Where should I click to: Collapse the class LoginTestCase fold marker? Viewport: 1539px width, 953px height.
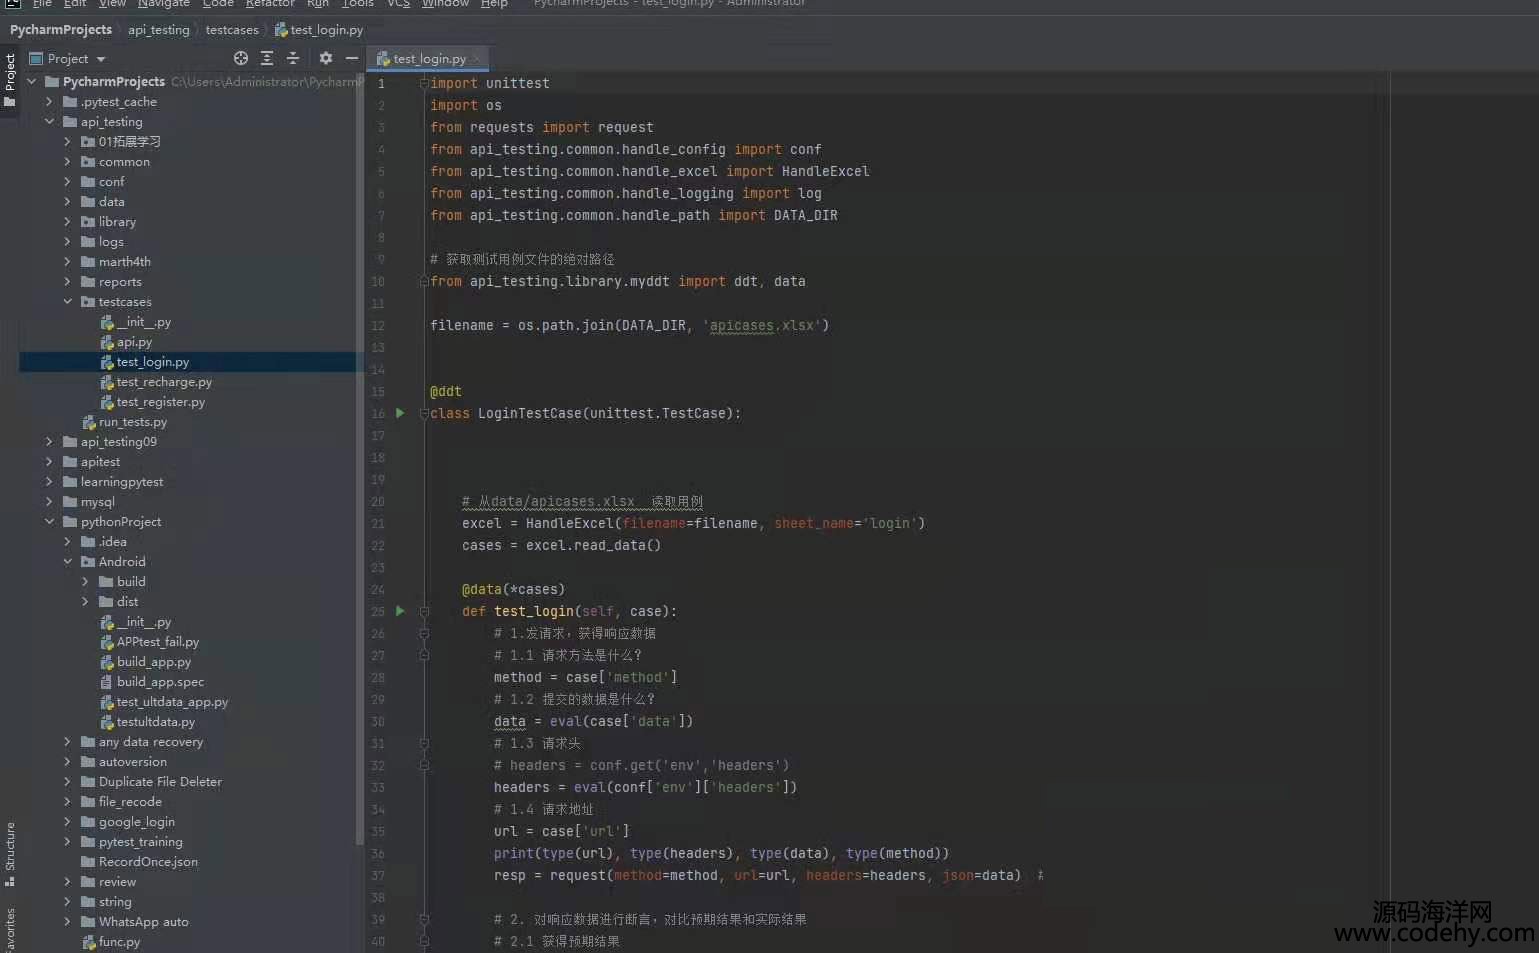click(424, 414)
